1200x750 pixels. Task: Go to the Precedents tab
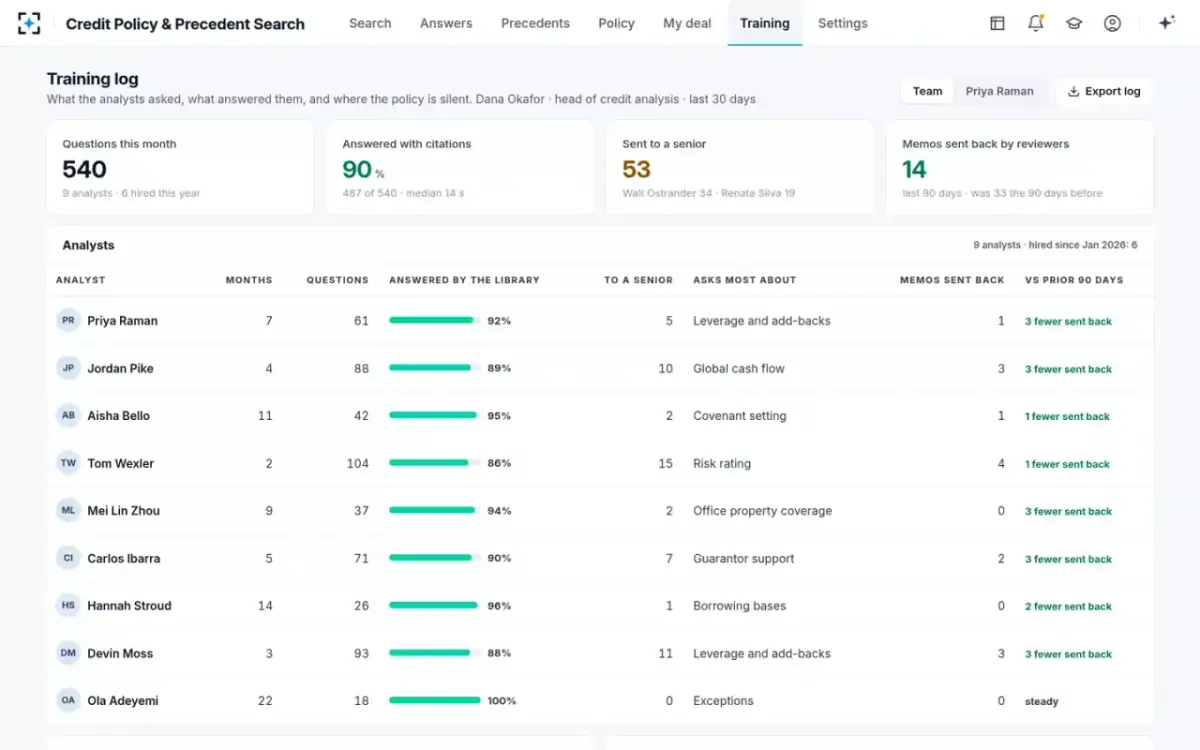[535, 23]
